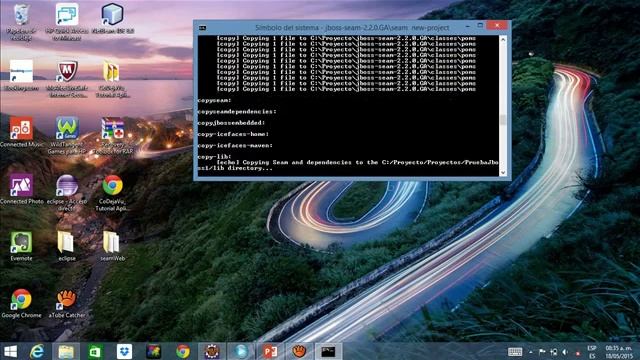Open the CoDejaVu Chrome shortcut
The width and height of the screenshot is (640, 360).
tap(113, 193)
